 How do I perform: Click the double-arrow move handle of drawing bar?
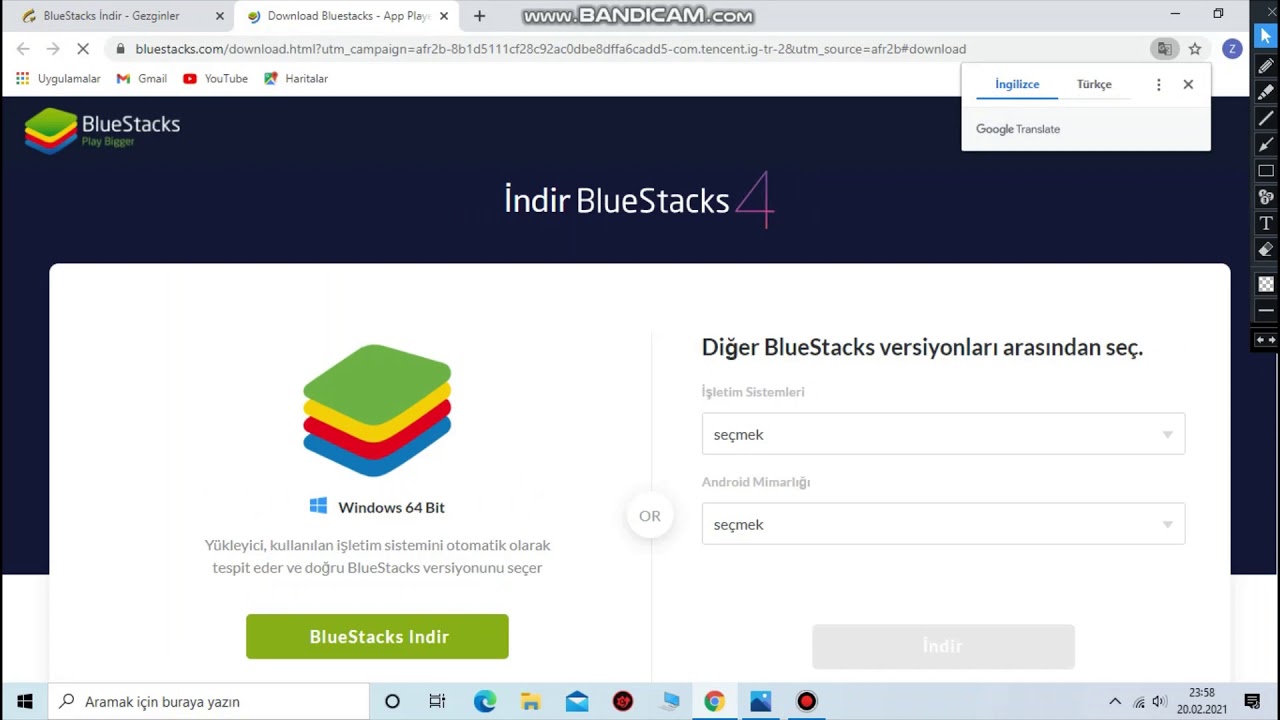1266,340
